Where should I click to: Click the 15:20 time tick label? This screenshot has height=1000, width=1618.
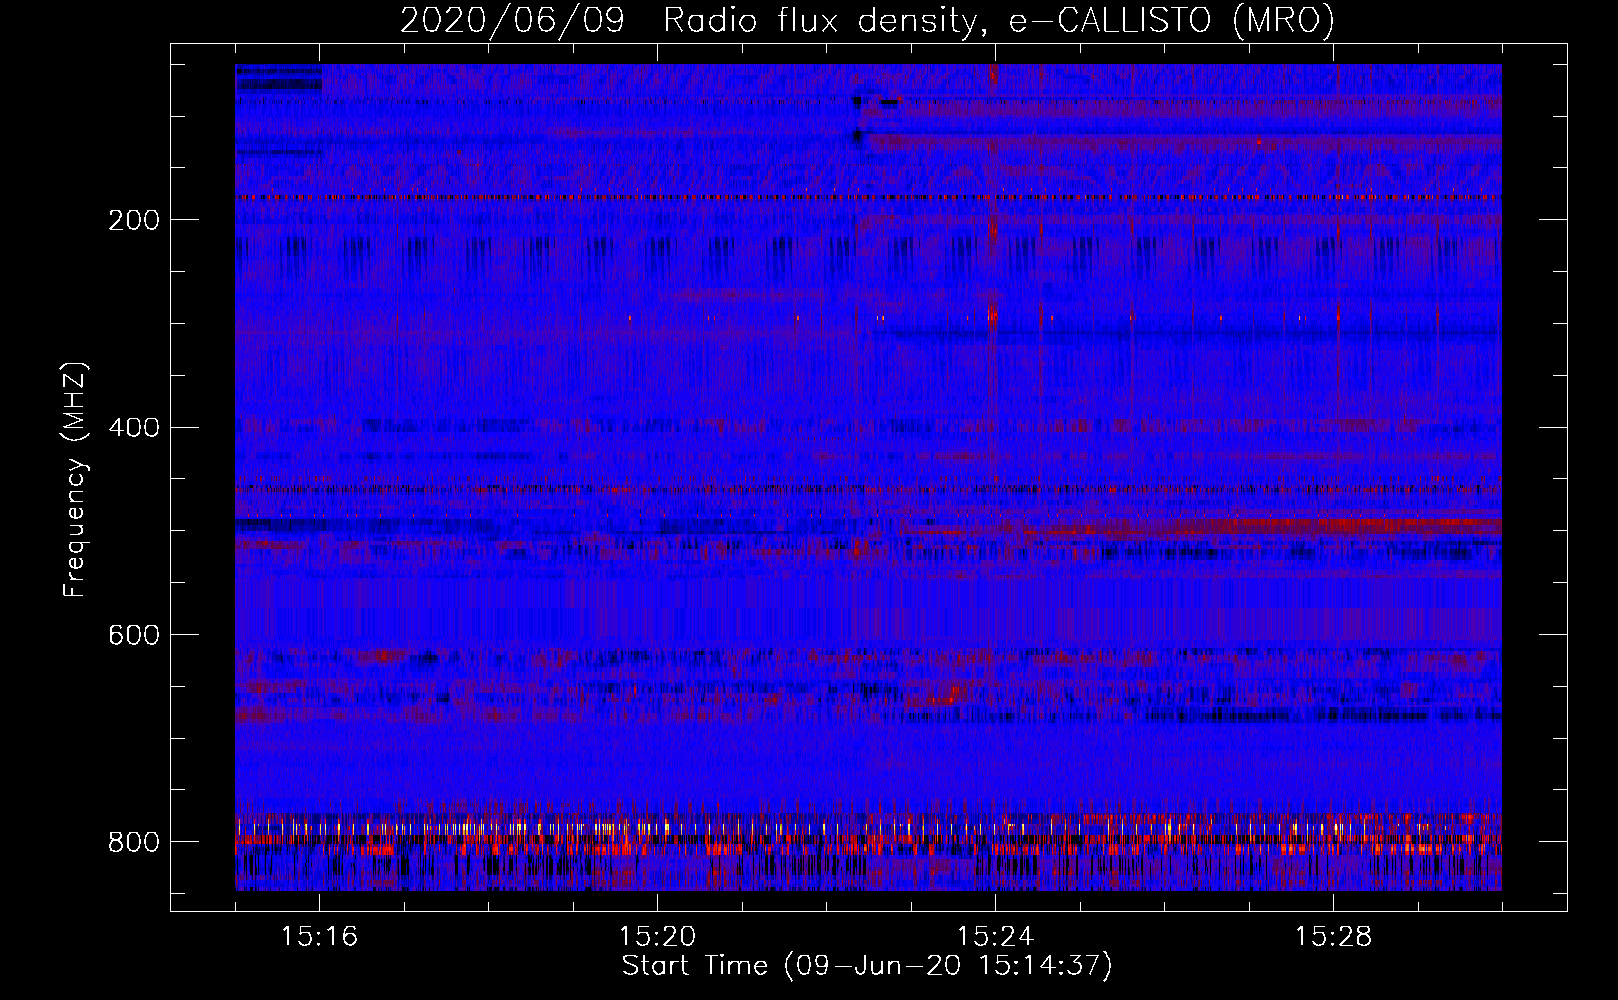point(657,937)
